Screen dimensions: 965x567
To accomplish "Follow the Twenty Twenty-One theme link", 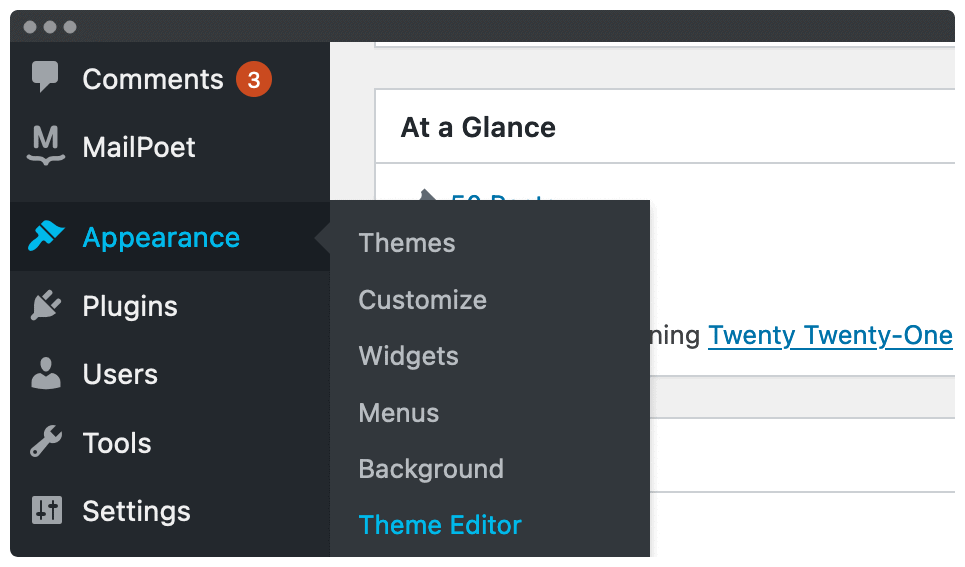I will 830,336.
